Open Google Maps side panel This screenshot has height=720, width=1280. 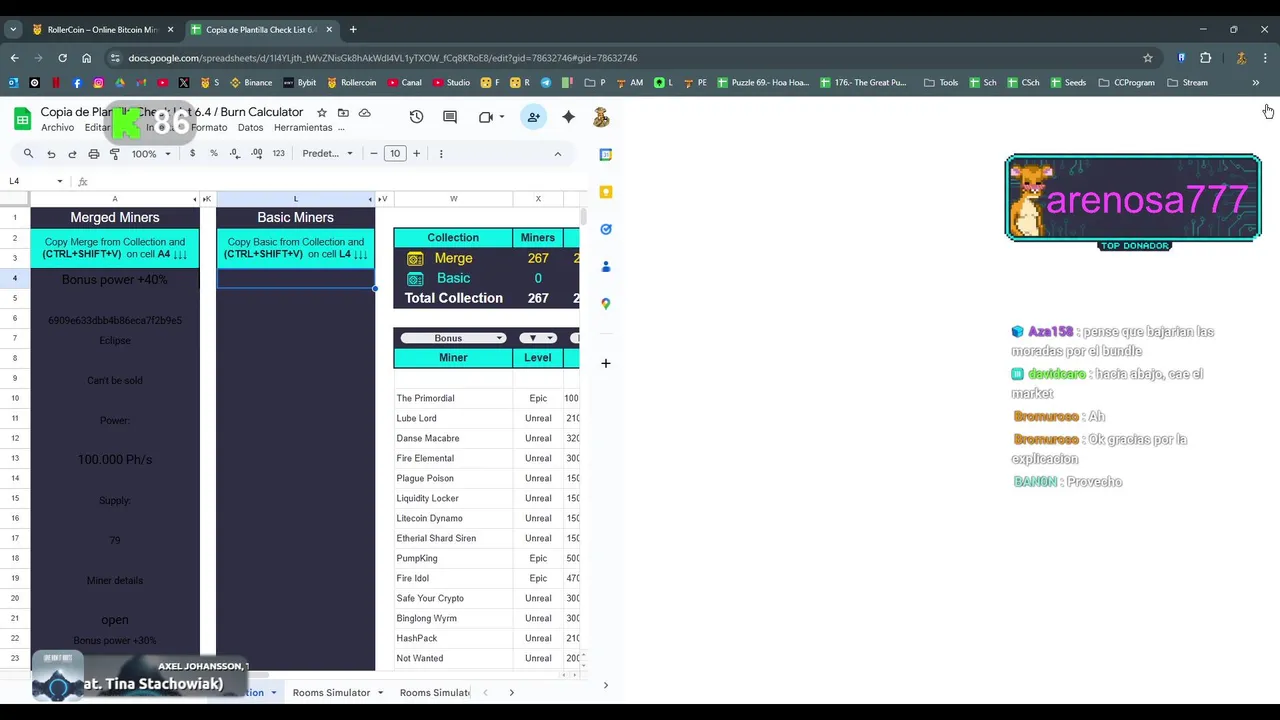click(x=606, y=303)
